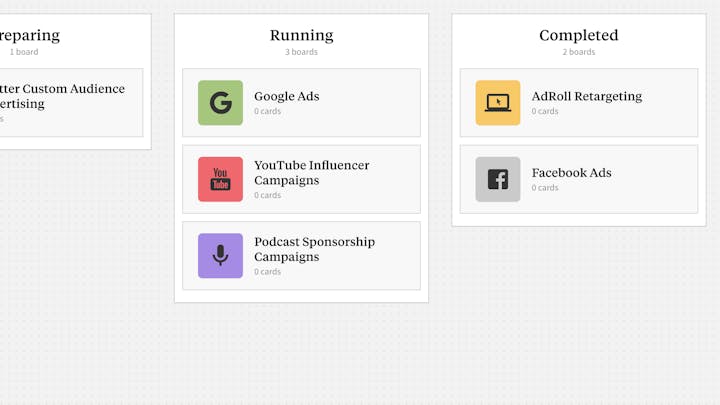Select the Running column heading
The image size is (720, 405).
(302, 35)
